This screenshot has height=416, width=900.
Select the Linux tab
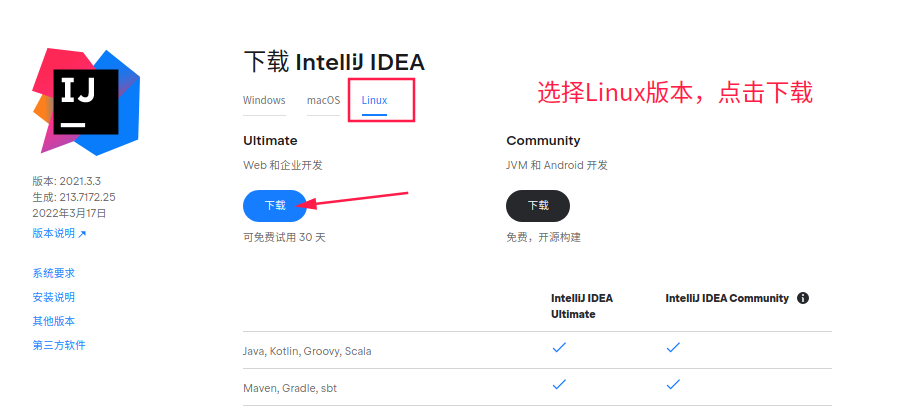click(x=375, y=101)
